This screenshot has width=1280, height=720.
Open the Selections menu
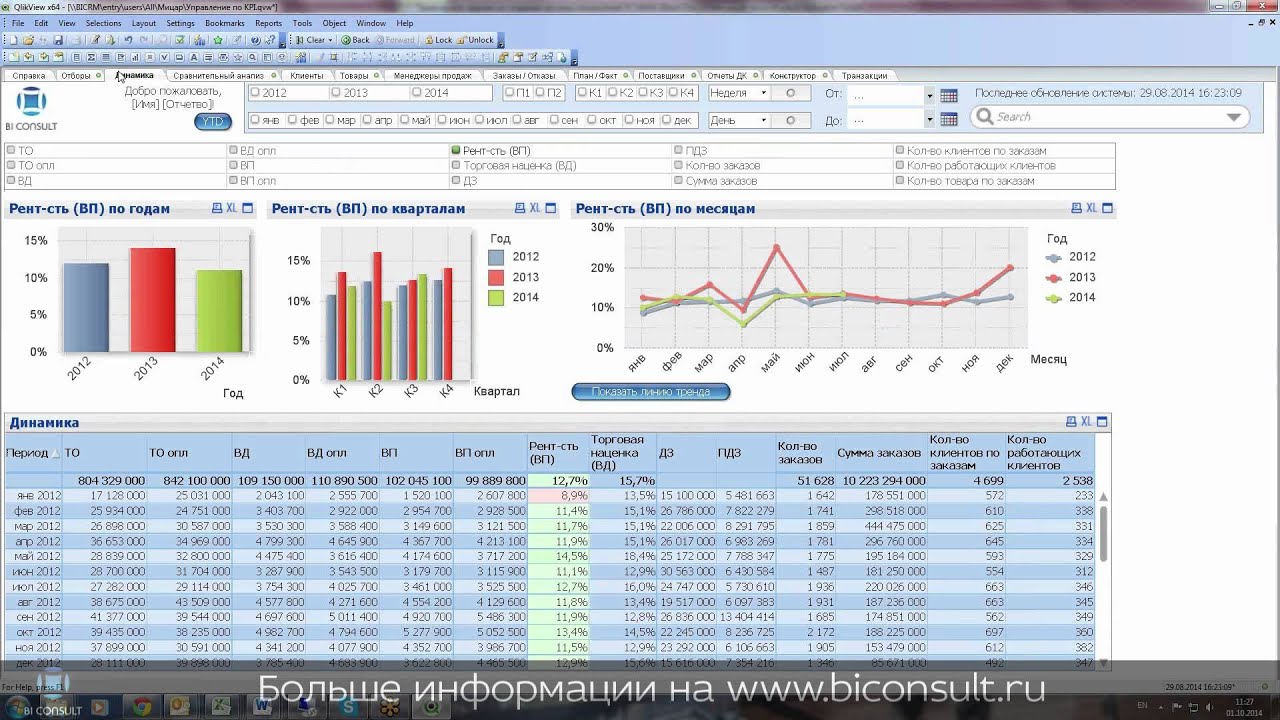point(103,23)
